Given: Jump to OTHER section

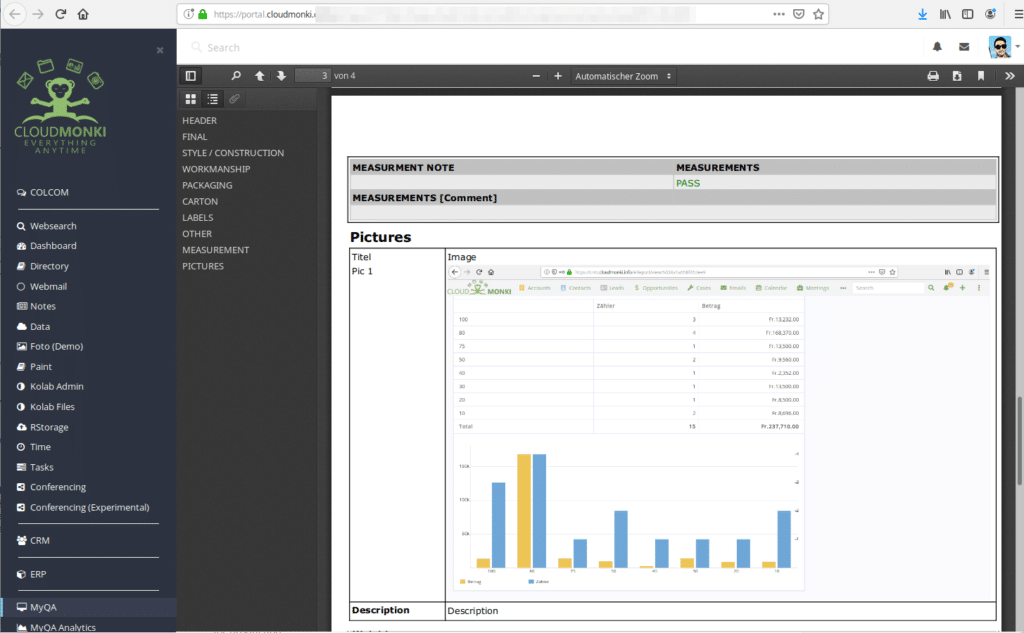Looking at the screenshot, I should point(197,233).
